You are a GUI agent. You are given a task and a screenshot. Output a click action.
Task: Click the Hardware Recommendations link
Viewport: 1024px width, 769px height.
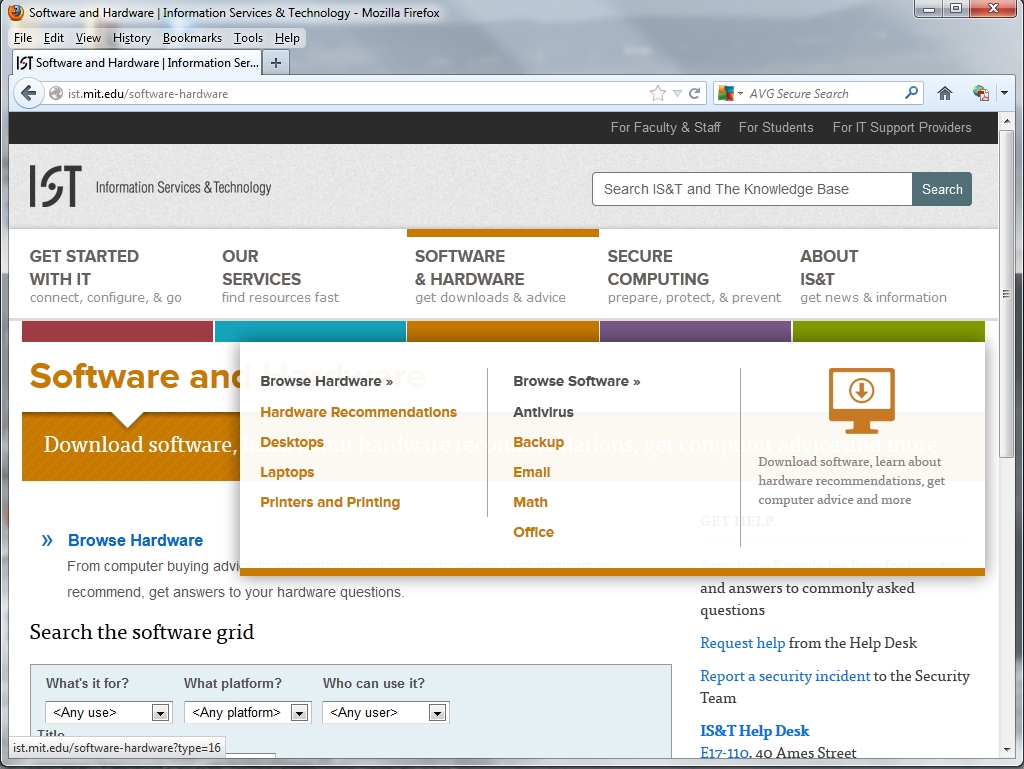click(x=358, y=412)
